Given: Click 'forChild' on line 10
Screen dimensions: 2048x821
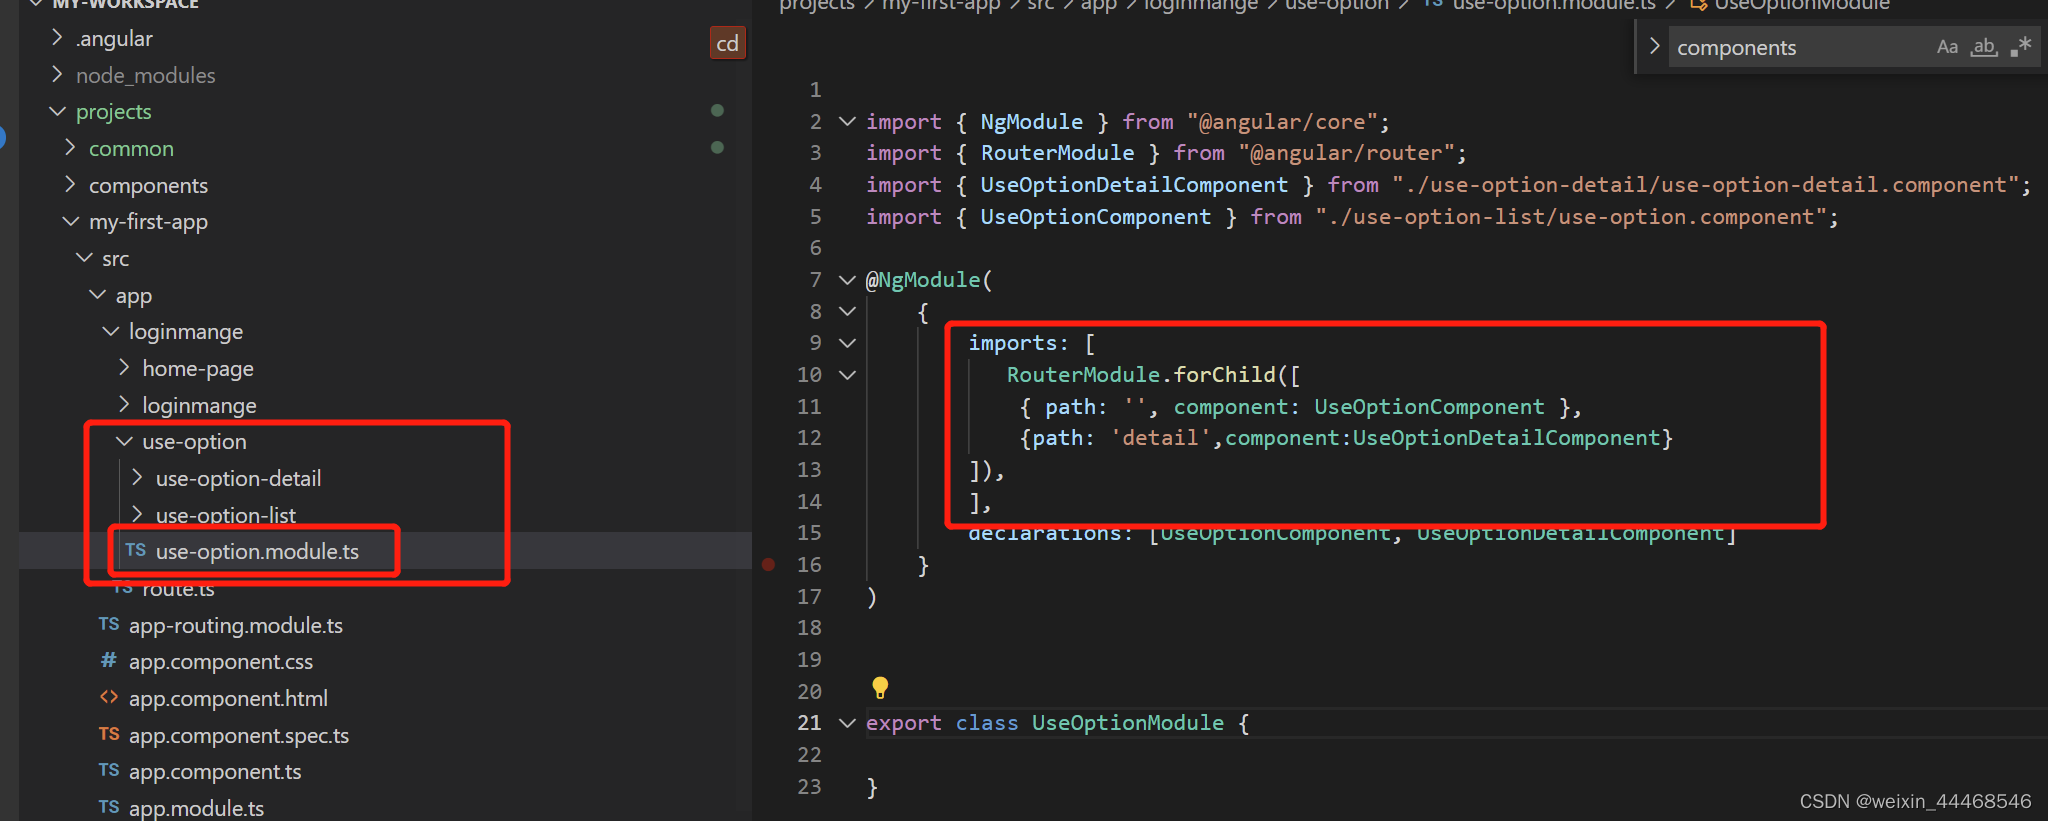Looking at the screenshot, I should coord(1225,375).
